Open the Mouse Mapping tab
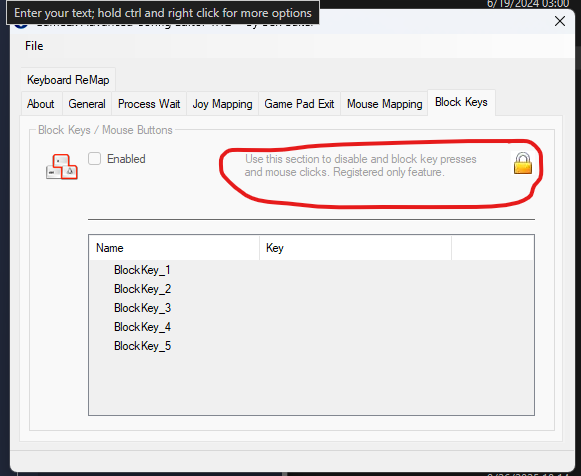This screenshot has height=476, width=581. 385,104
